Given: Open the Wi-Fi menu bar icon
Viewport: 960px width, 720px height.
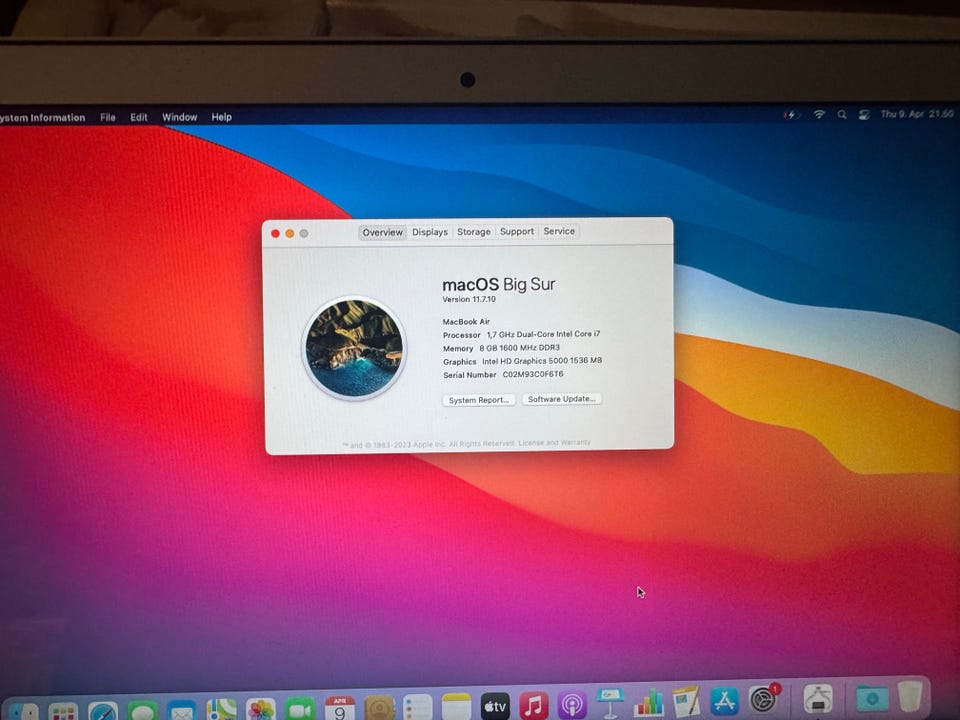Looking at the screenshot, I should (819, 114).
